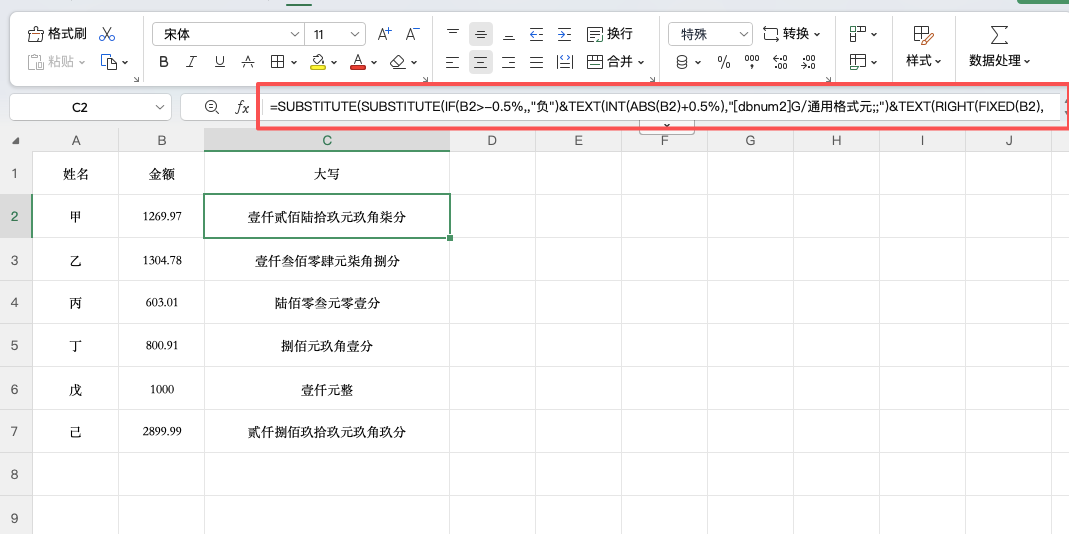
Task: Click into the formula bar
Action: (x=659, y=107)
